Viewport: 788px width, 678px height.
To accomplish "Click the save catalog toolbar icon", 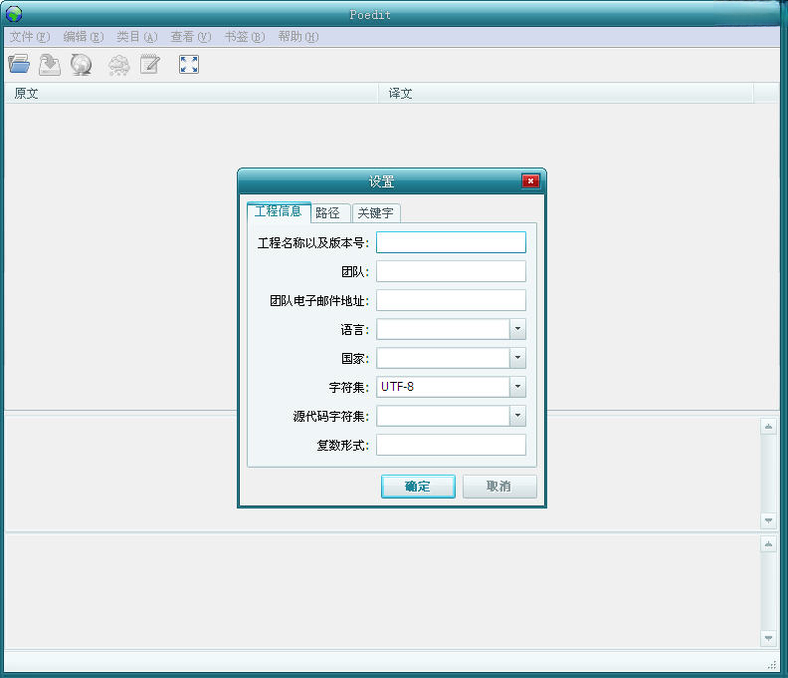I will (x=50, y=65).
